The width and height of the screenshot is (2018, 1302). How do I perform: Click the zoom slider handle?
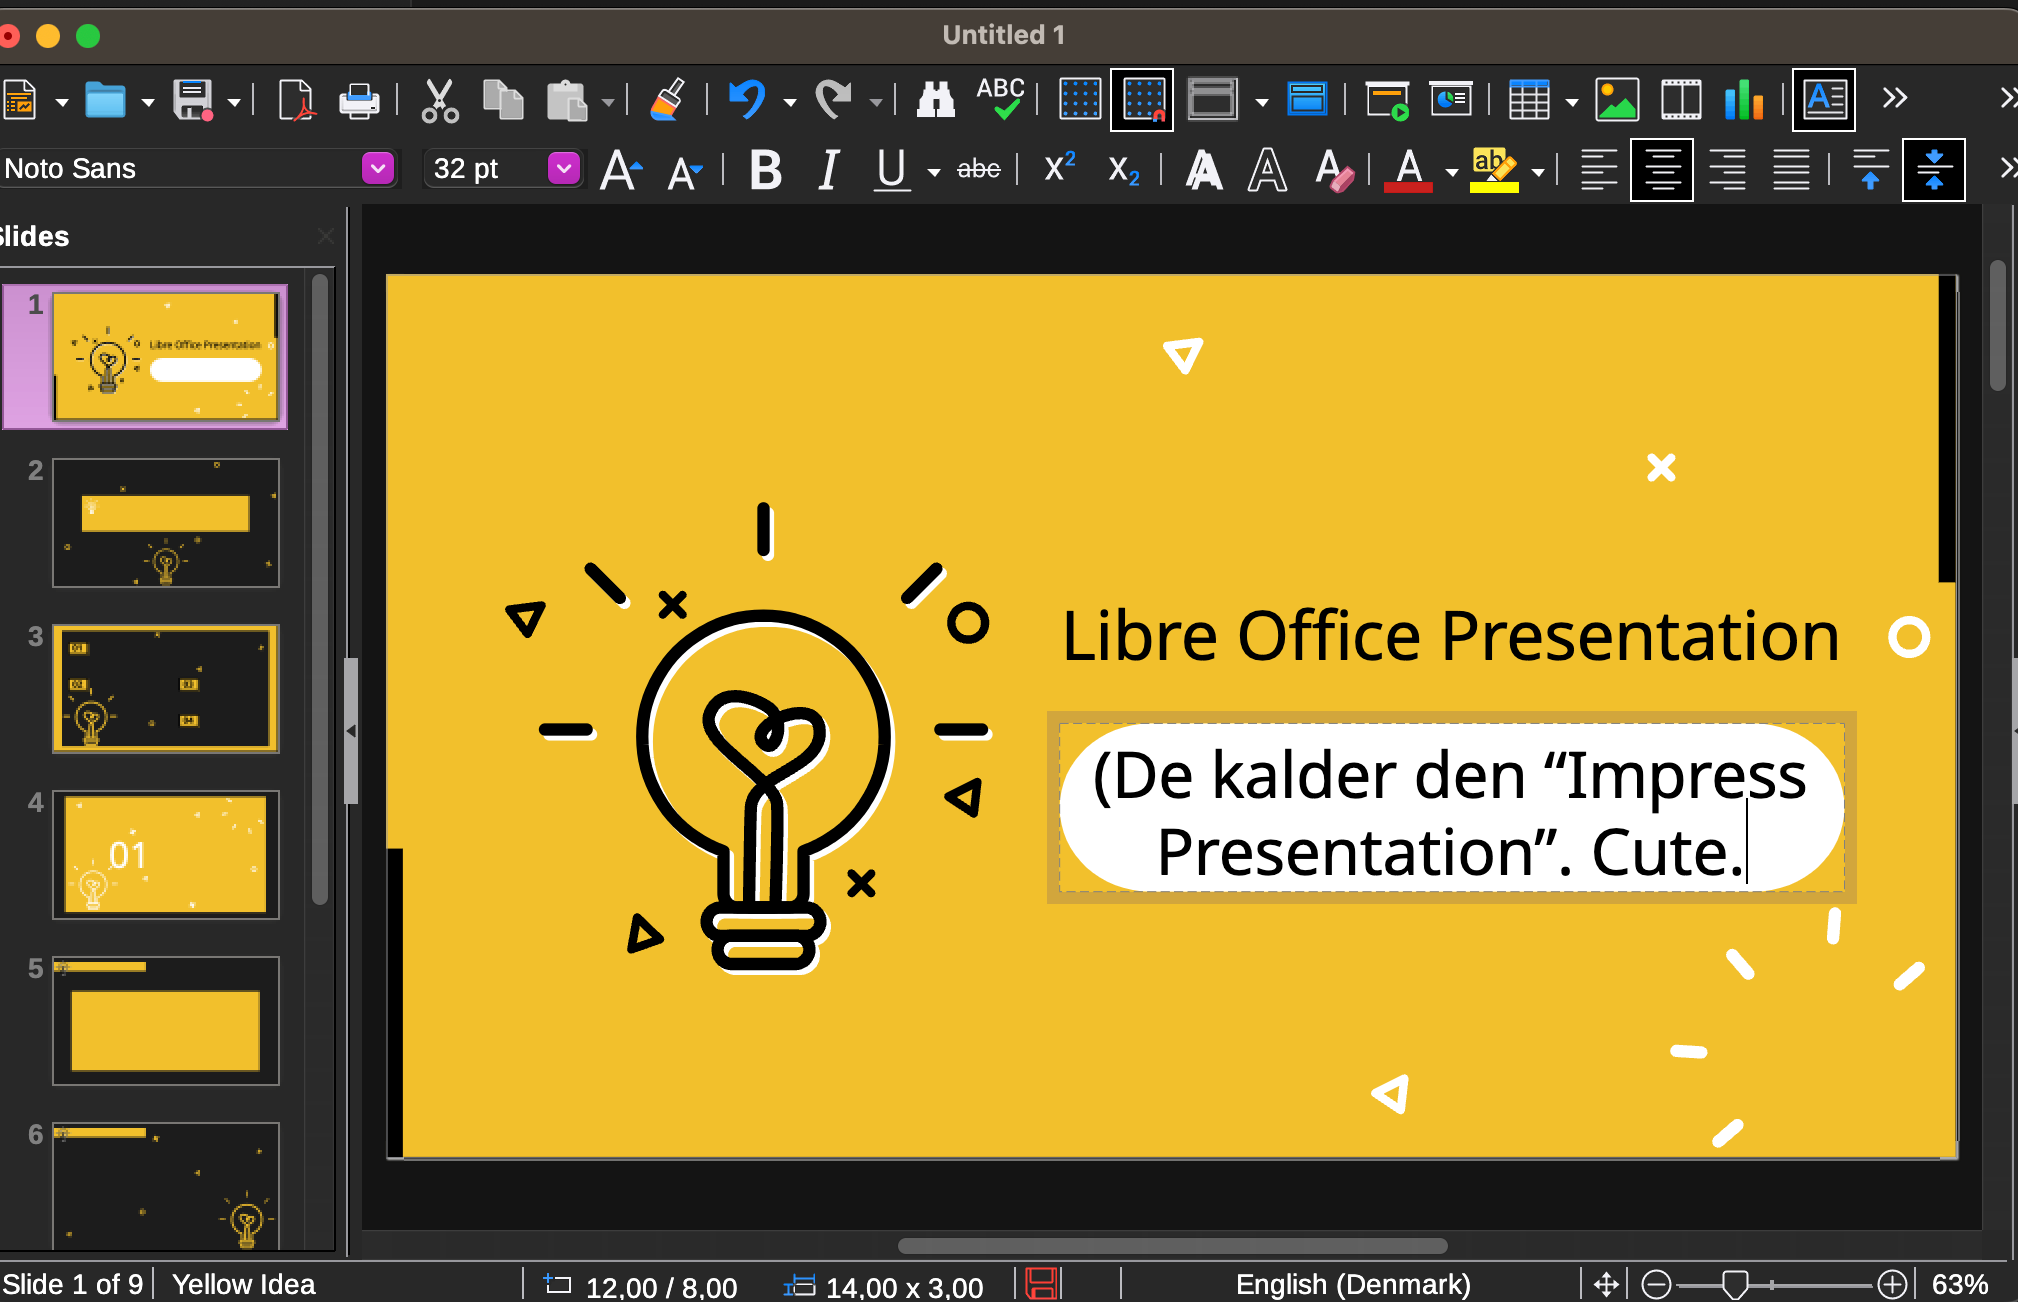coord(1735,1284)
